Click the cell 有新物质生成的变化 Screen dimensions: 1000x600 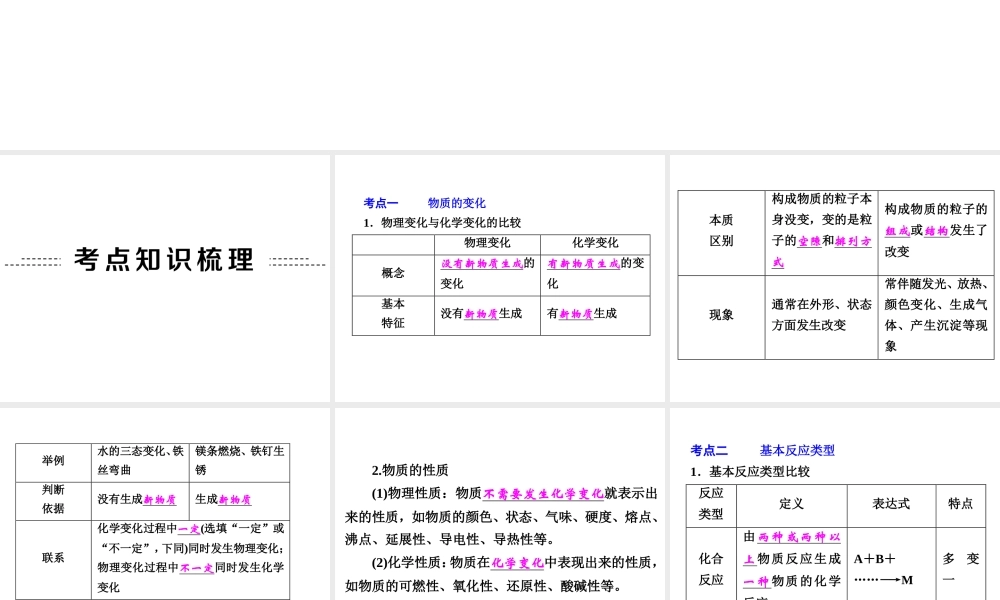[595, 274]
